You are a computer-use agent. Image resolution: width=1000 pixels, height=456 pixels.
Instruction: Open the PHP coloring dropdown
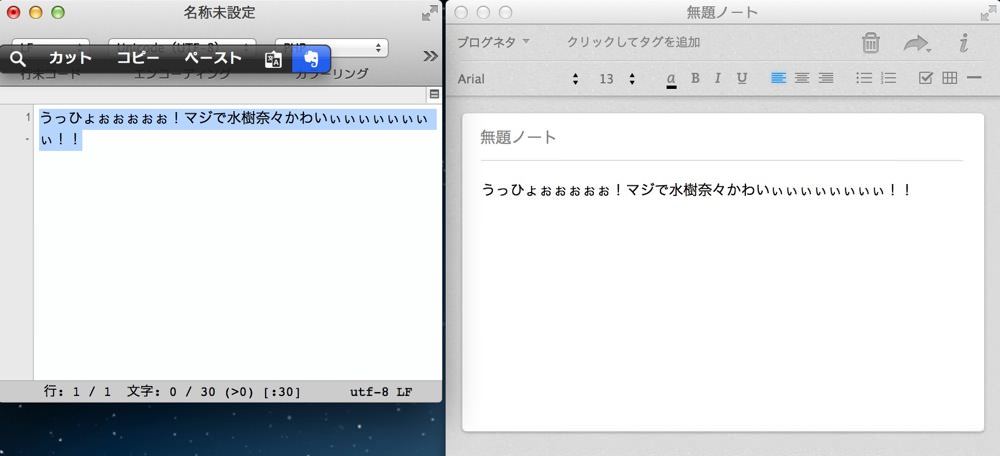click(332, 47)
